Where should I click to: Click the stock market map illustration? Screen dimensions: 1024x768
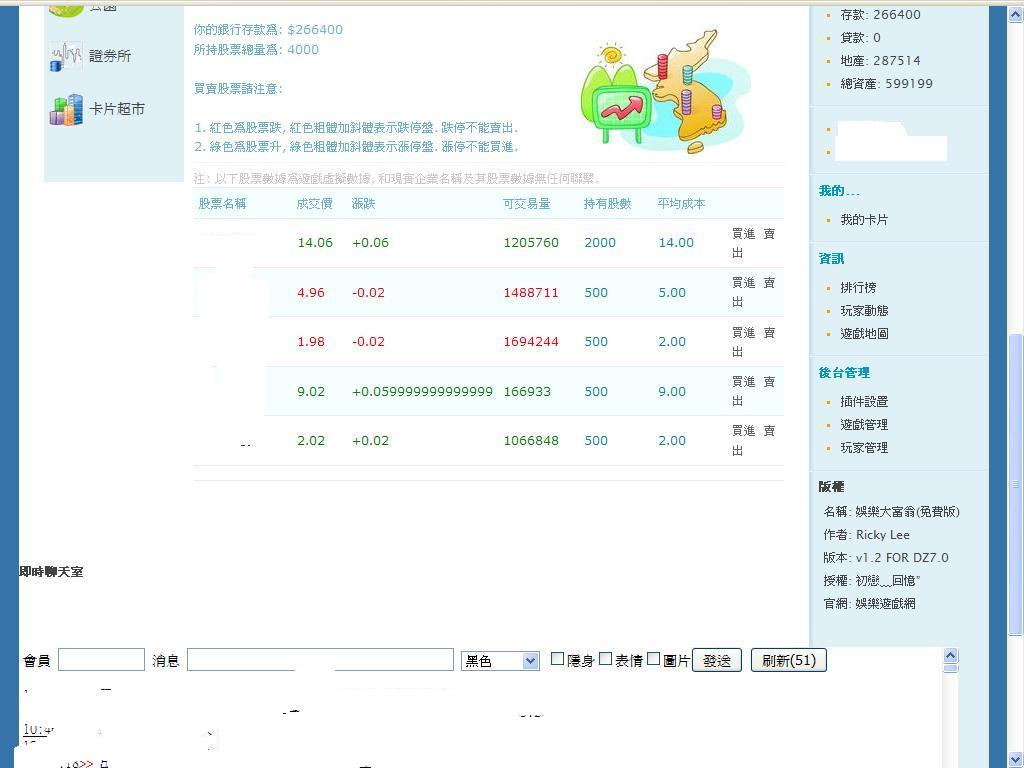(665, 90)
